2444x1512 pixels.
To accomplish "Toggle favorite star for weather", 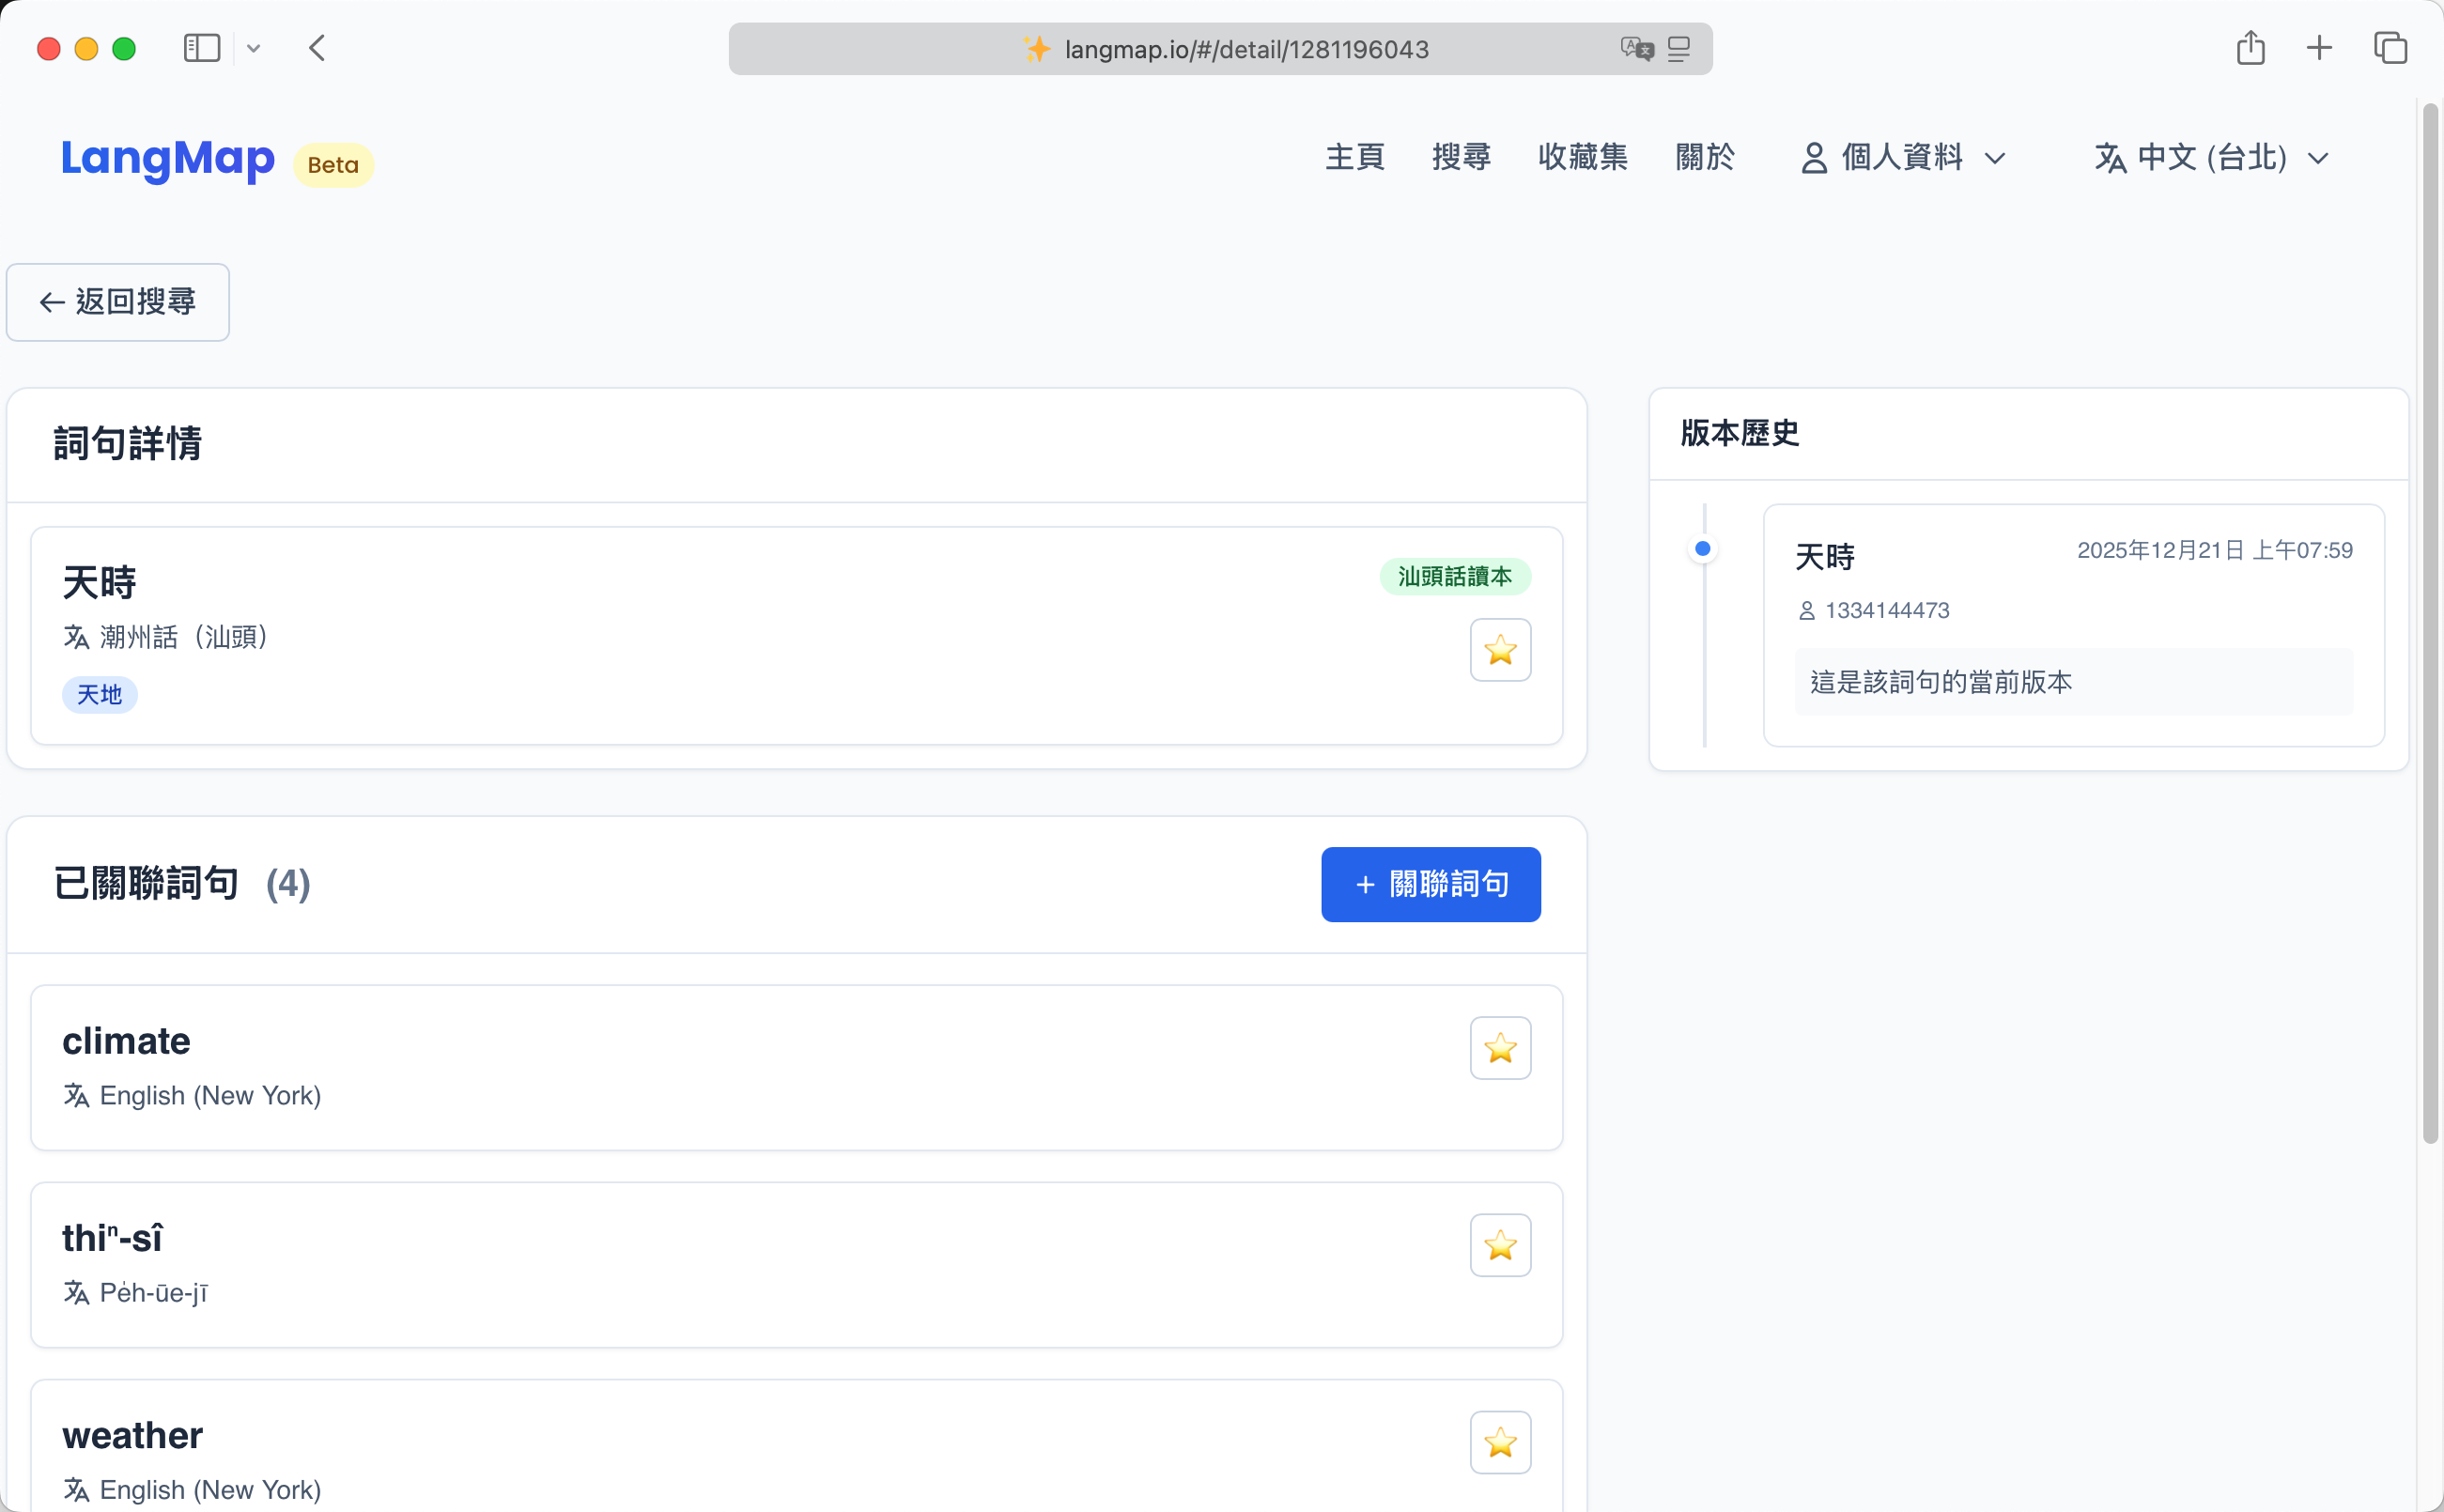I will click(x=1500, y=1442).
